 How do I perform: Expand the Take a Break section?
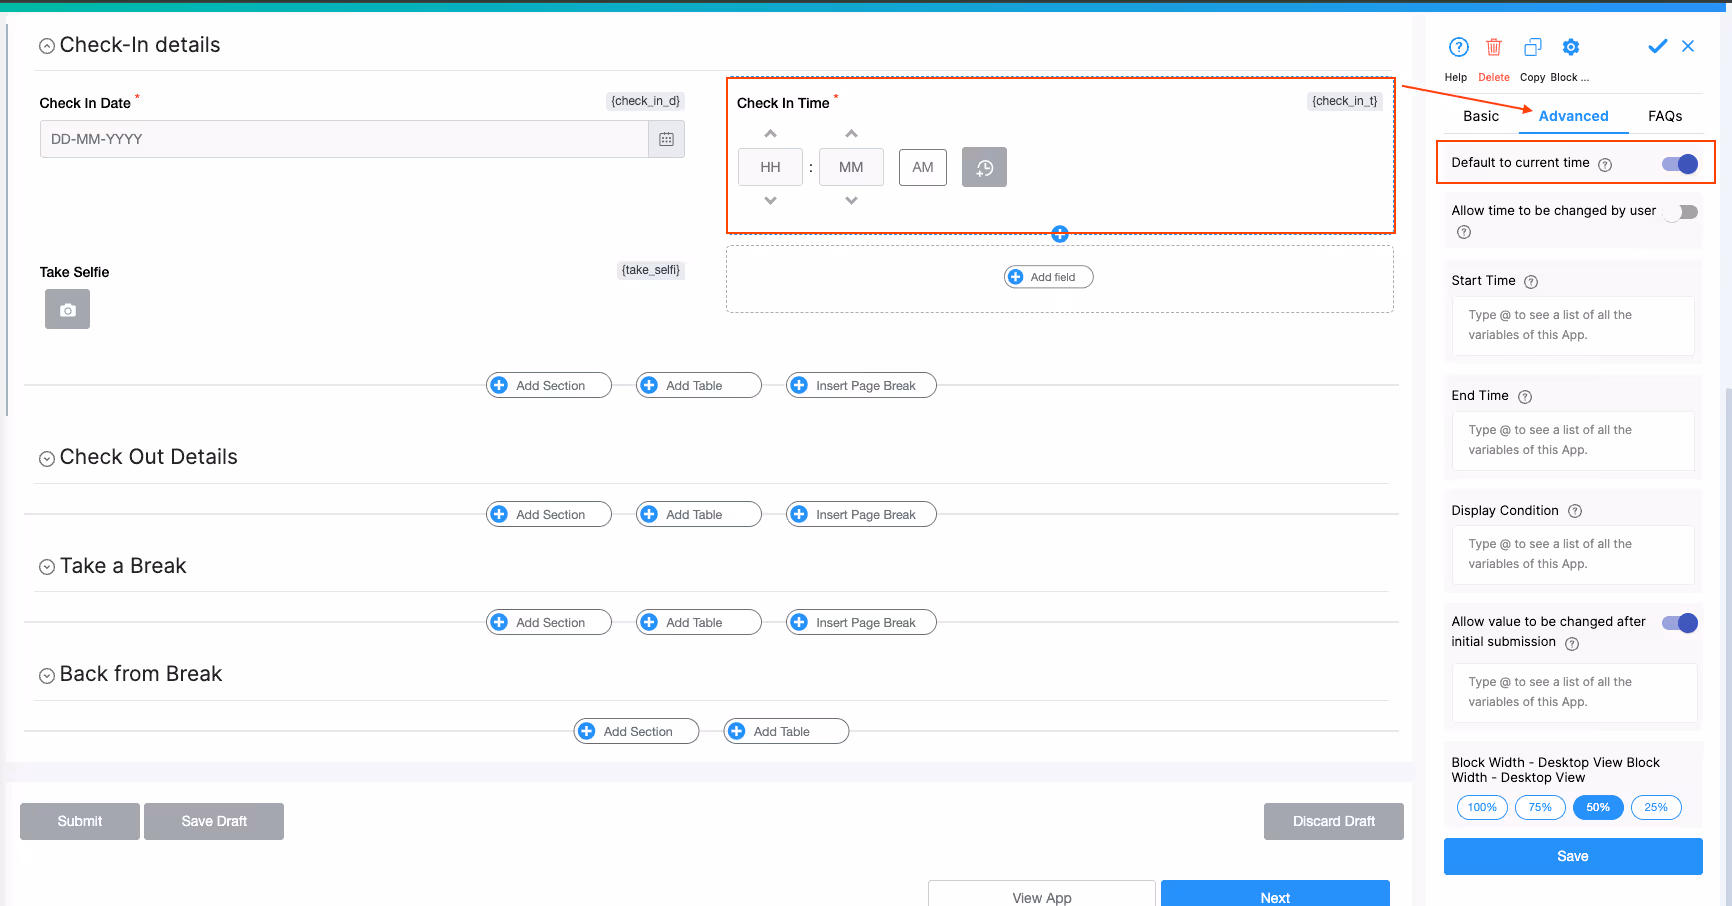47,567
